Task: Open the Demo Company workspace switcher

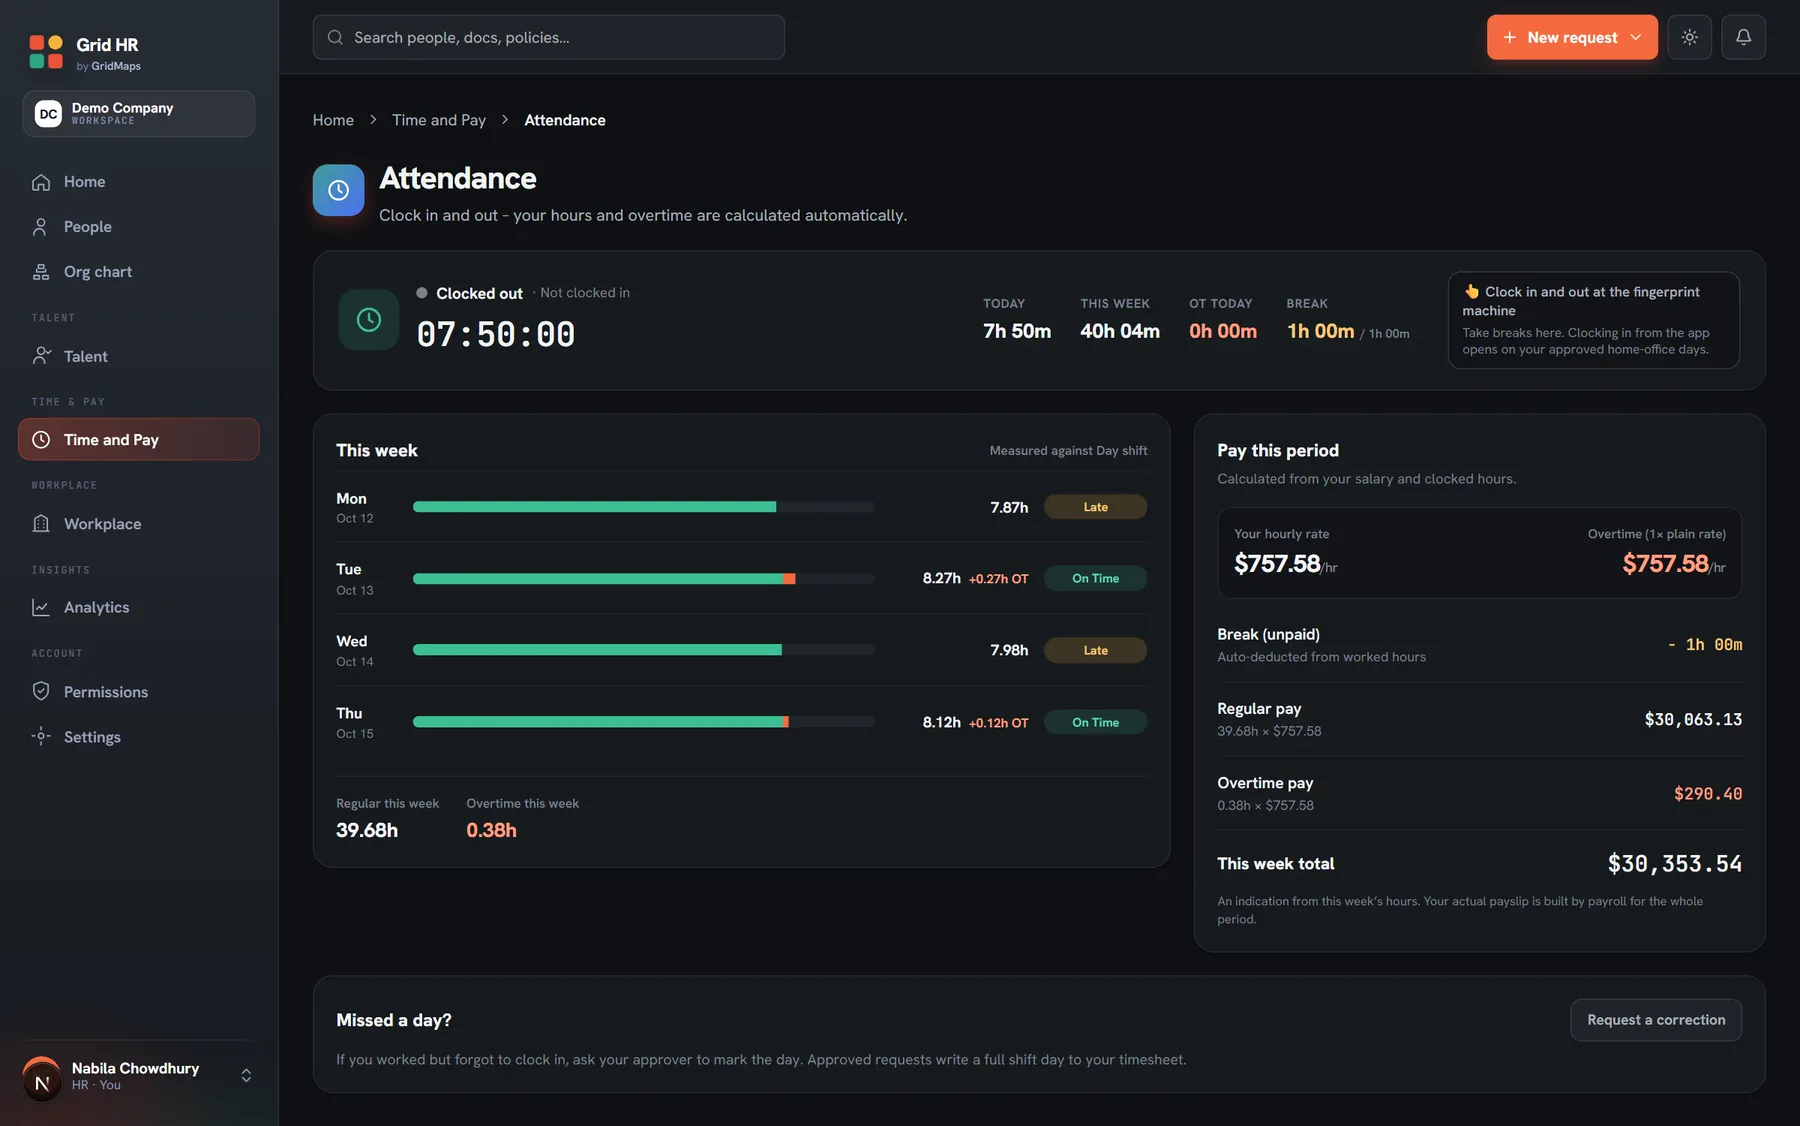Action: [x=139, y=113]
